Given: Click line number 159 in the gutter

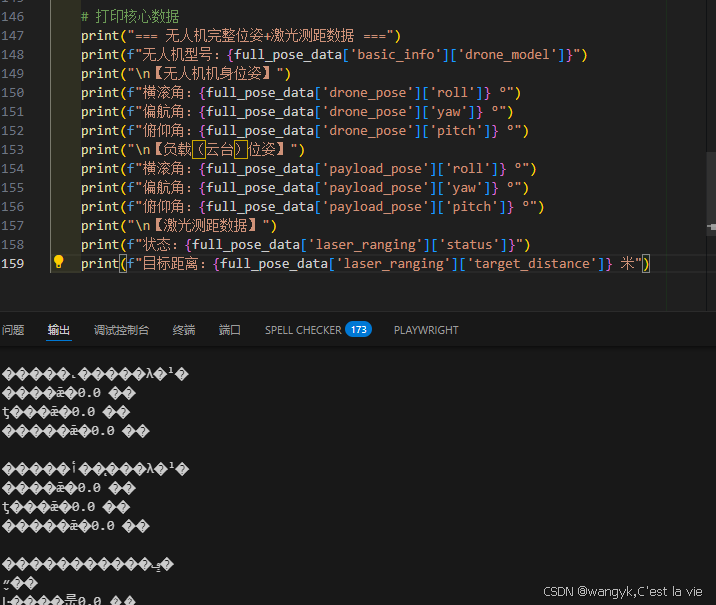Looking at the screenshot, I should 13,263.
